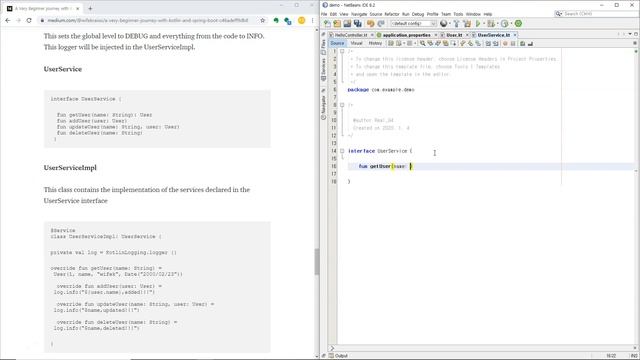Switch editor to History view
Screen dimensions: 640x360
[375, 43]
